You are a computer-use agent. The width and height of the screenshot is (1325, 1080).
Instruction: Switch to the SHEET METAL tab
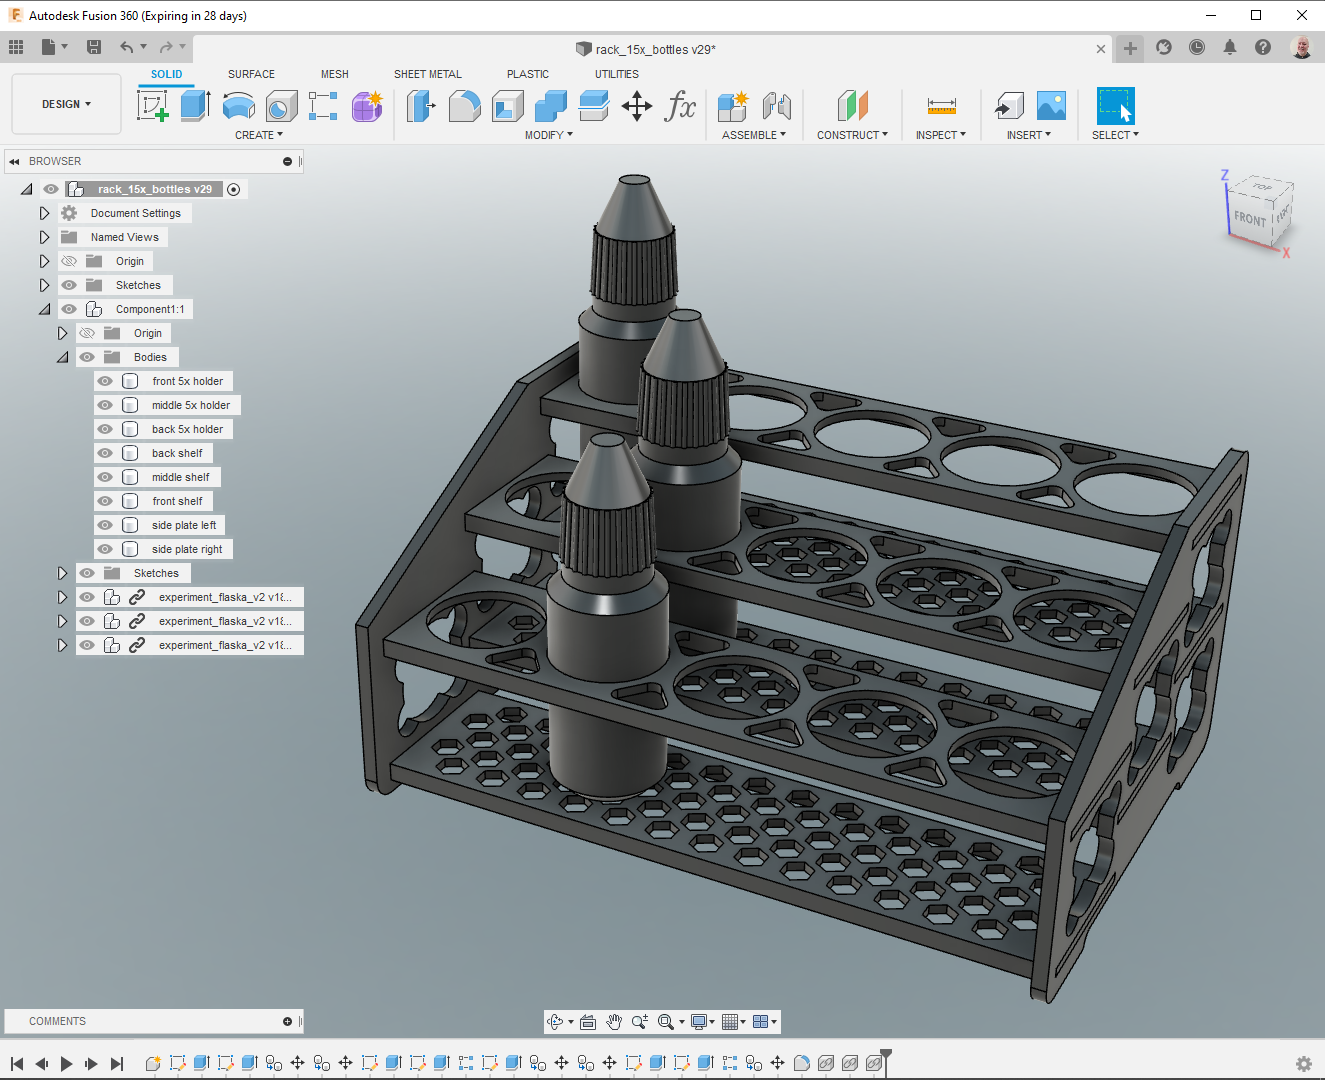[427, 73]
